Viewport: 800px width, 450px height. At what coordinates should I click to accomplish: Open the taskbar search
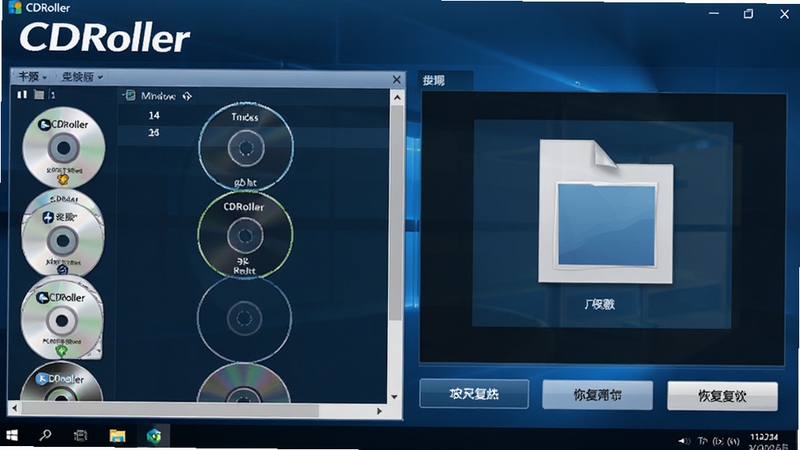pos(45,435)
